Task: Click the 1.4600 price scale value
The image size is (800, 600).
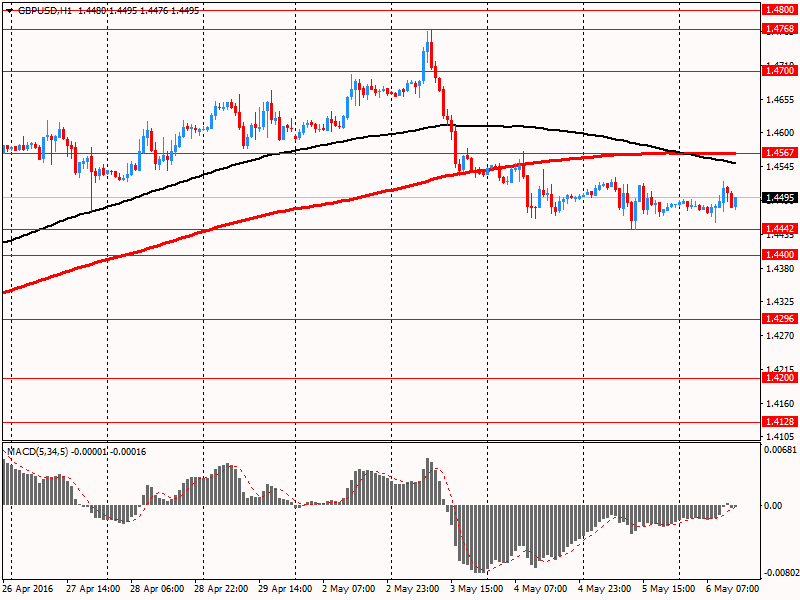Action: coord(781,133)
